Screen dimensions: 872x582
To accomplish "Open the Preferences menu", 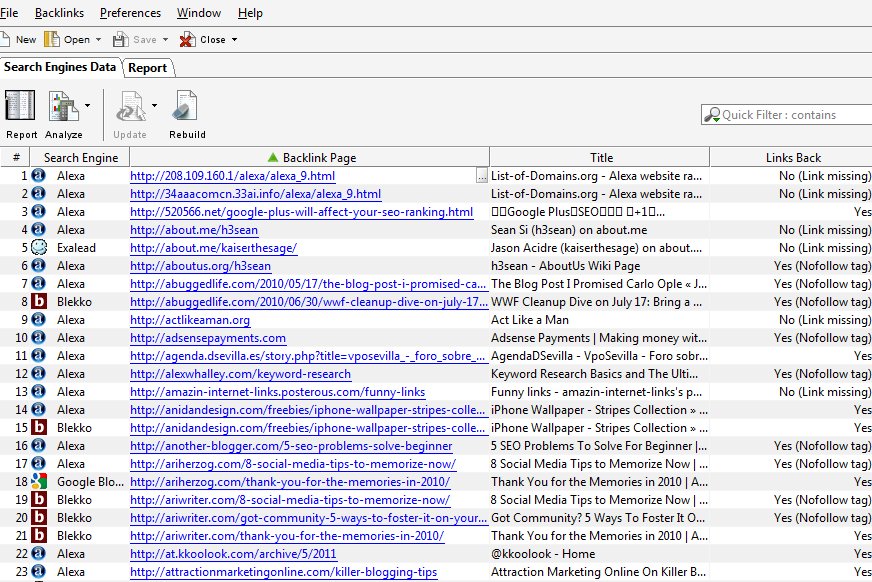I will pyautogui.click(x=130, y=13).
